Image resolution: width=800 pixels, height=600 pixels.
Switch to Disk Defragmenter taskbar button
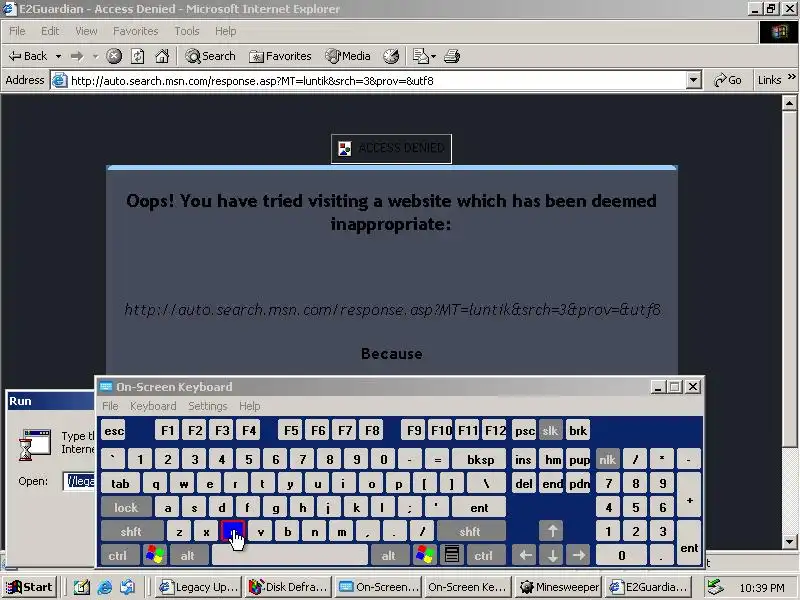pos(289,587)
